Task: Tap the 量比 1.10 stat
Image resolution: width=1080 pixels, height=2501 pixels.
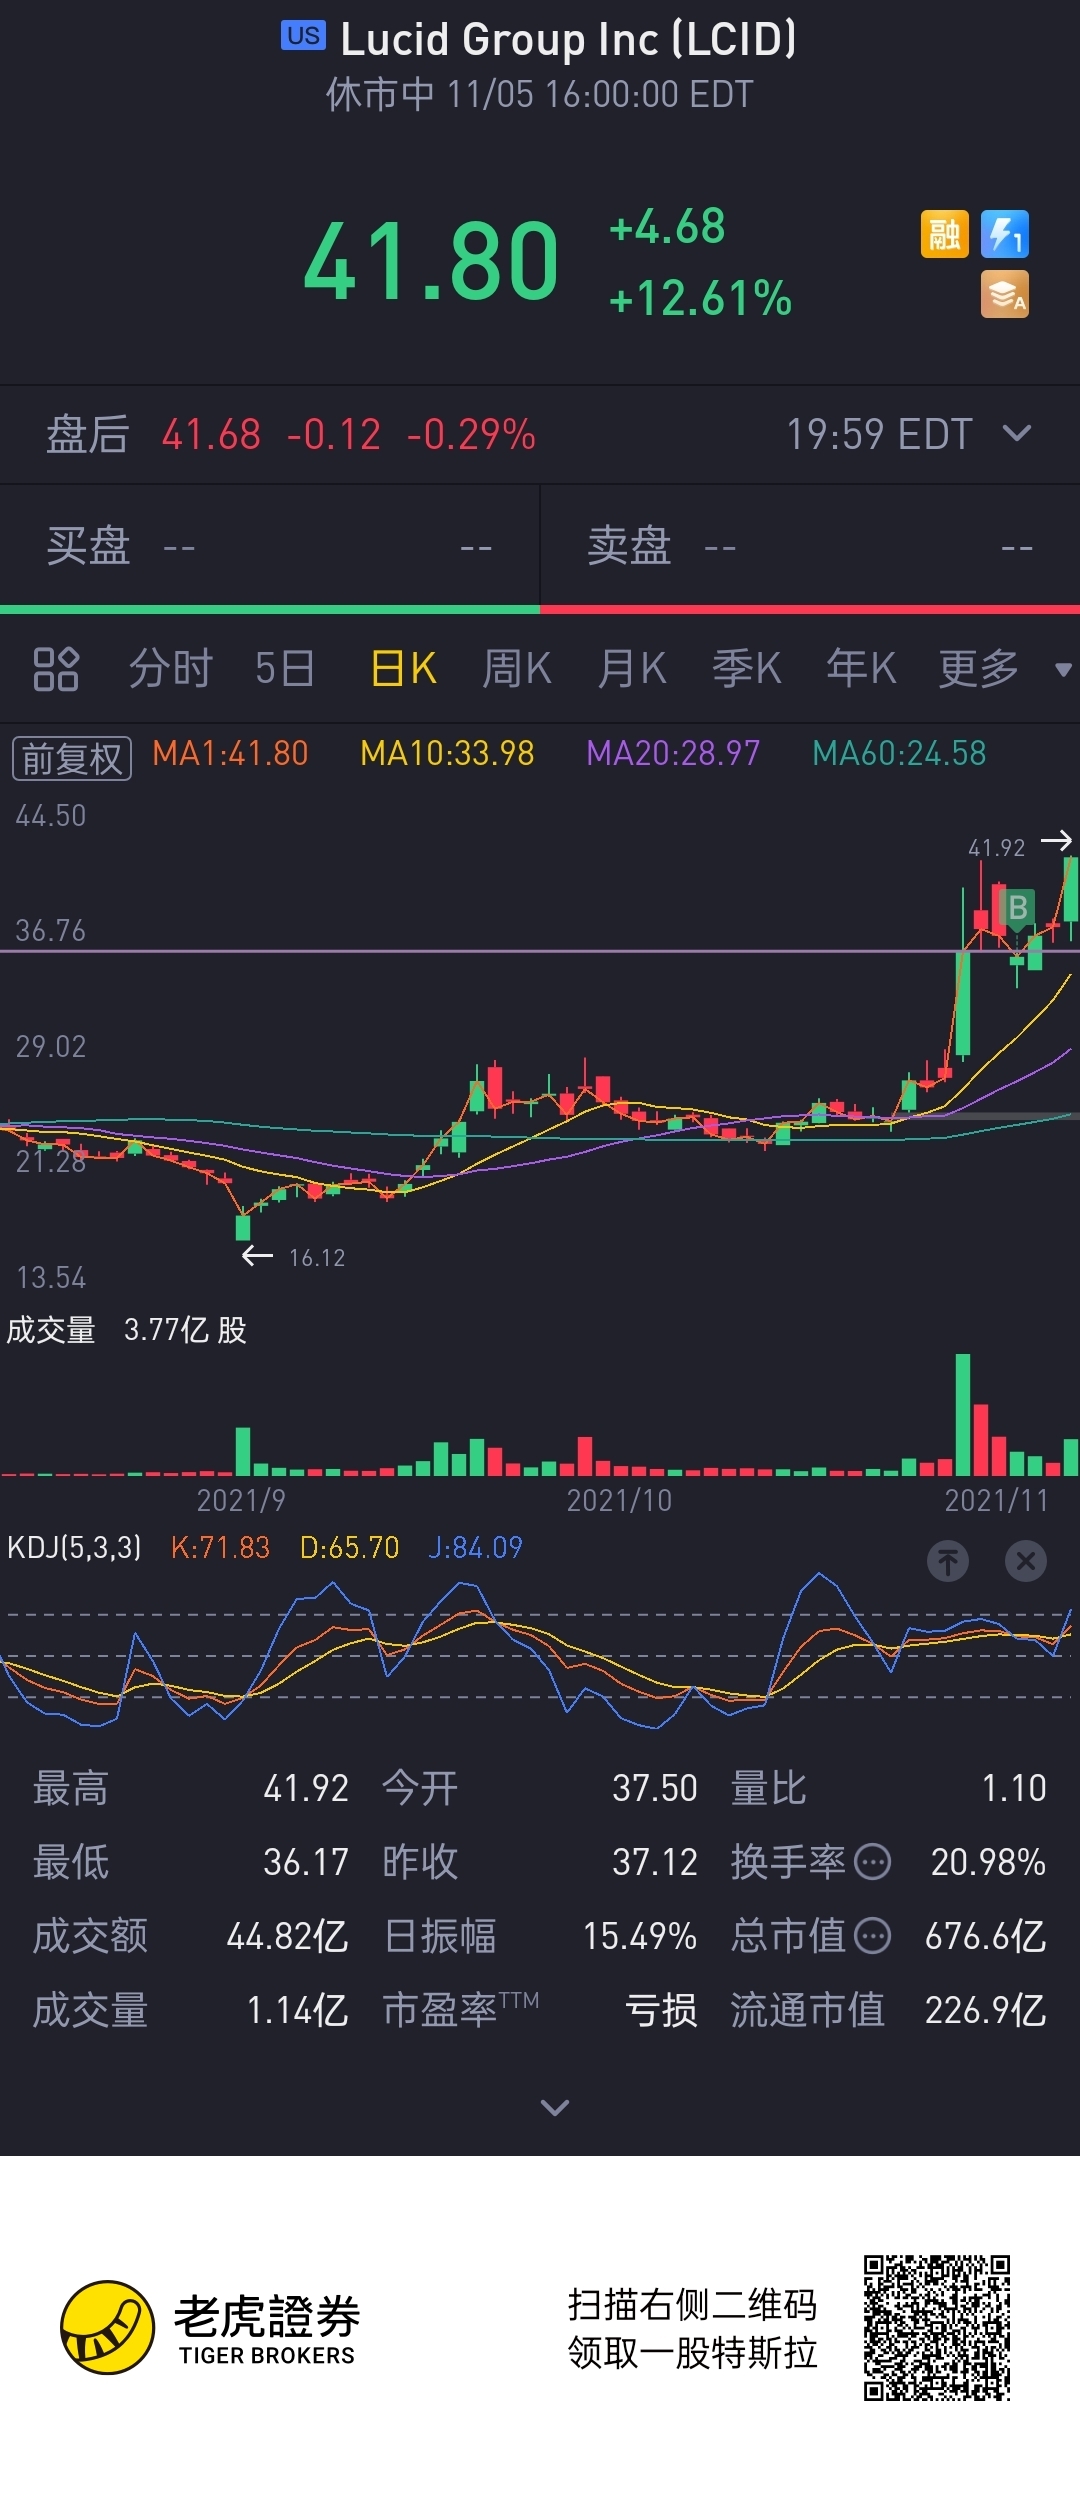Action: point(888,1788)
